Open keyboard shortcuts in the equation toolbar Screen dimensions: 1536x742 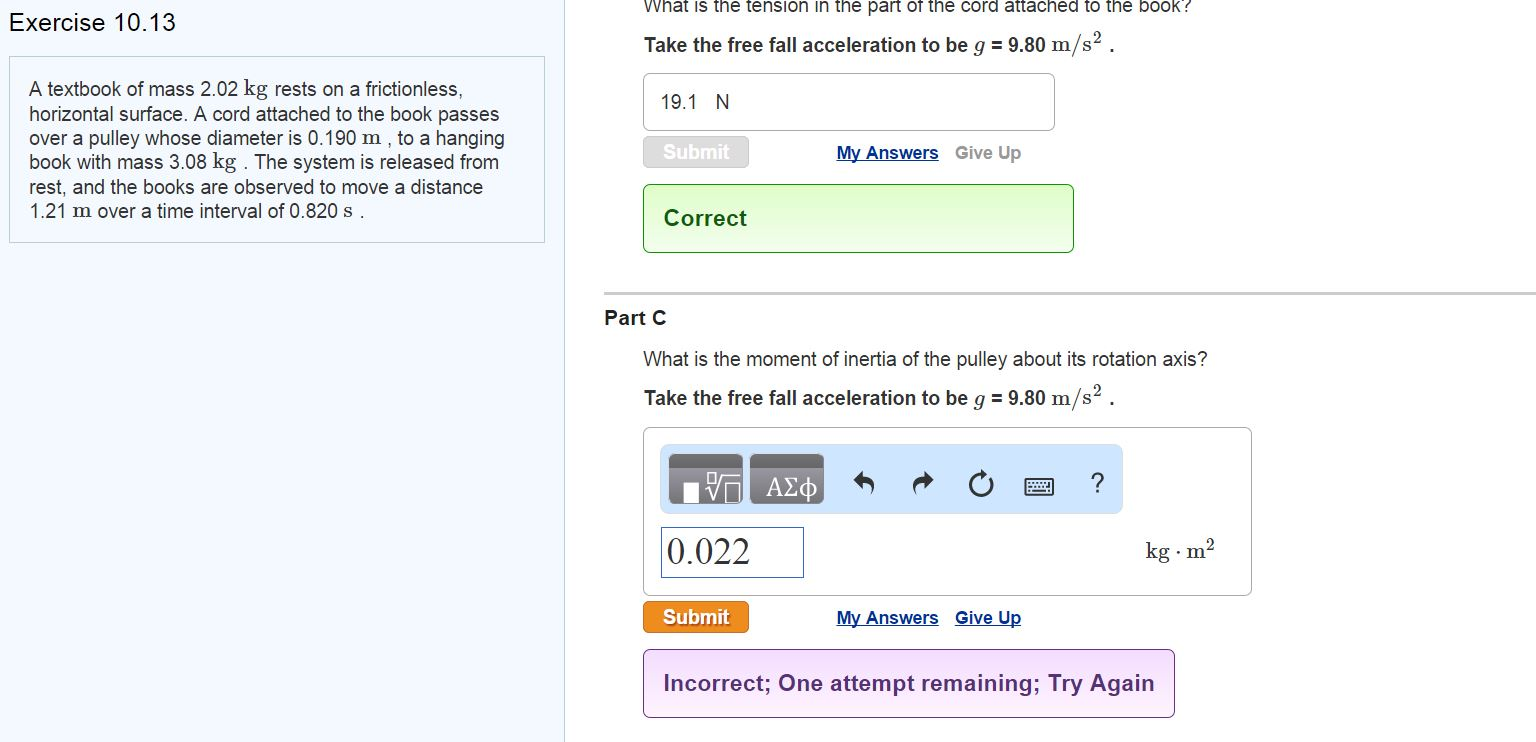click(1038, 485)
